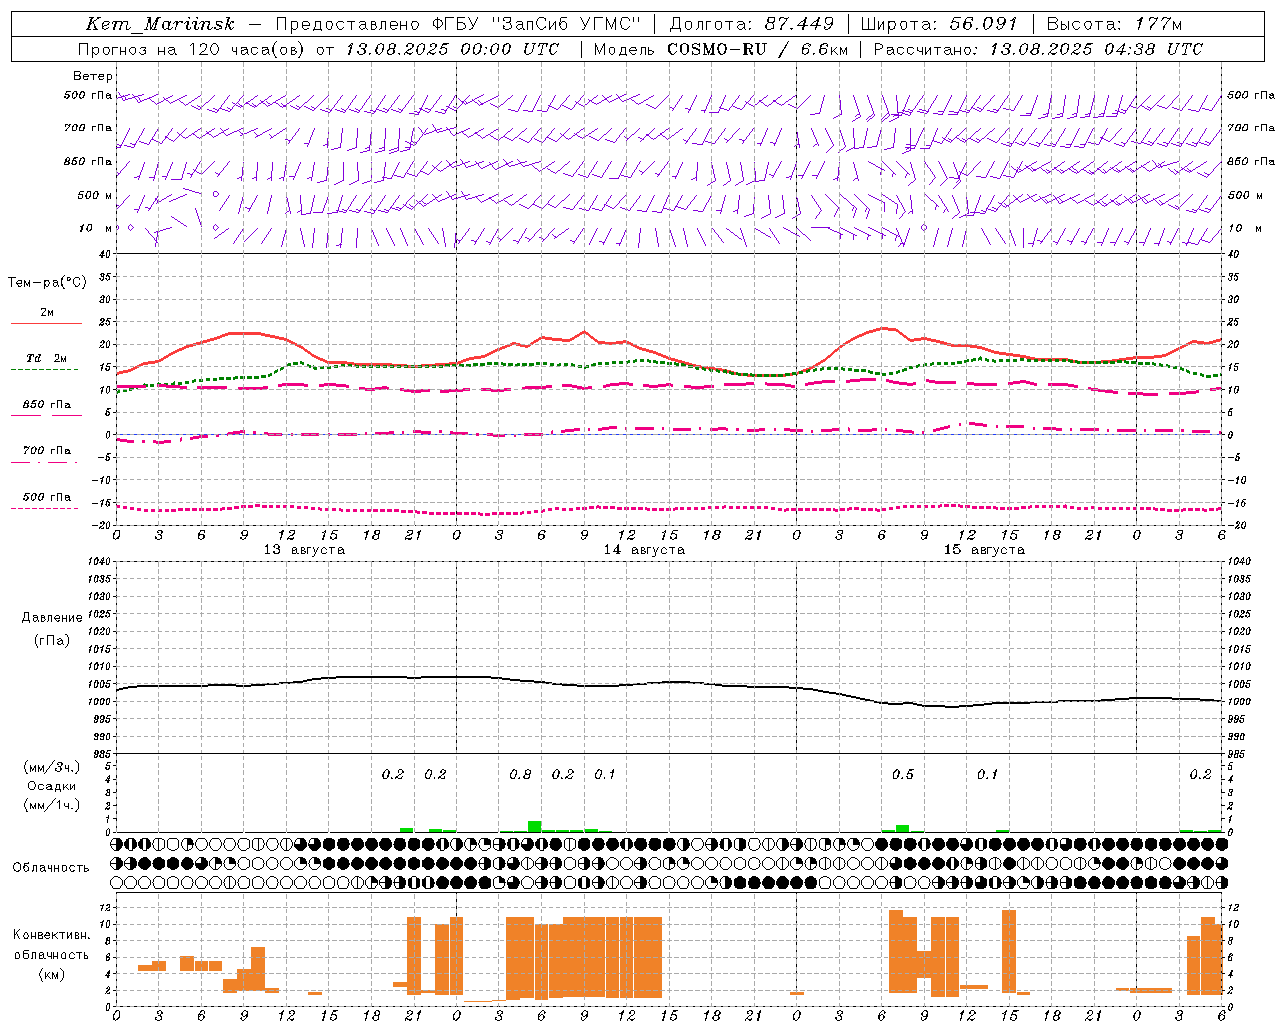This screenshot has height=1024, width=1280.
Task: Click the 850 гПа temperature legend entry
Action: click(x=46, y=405)
